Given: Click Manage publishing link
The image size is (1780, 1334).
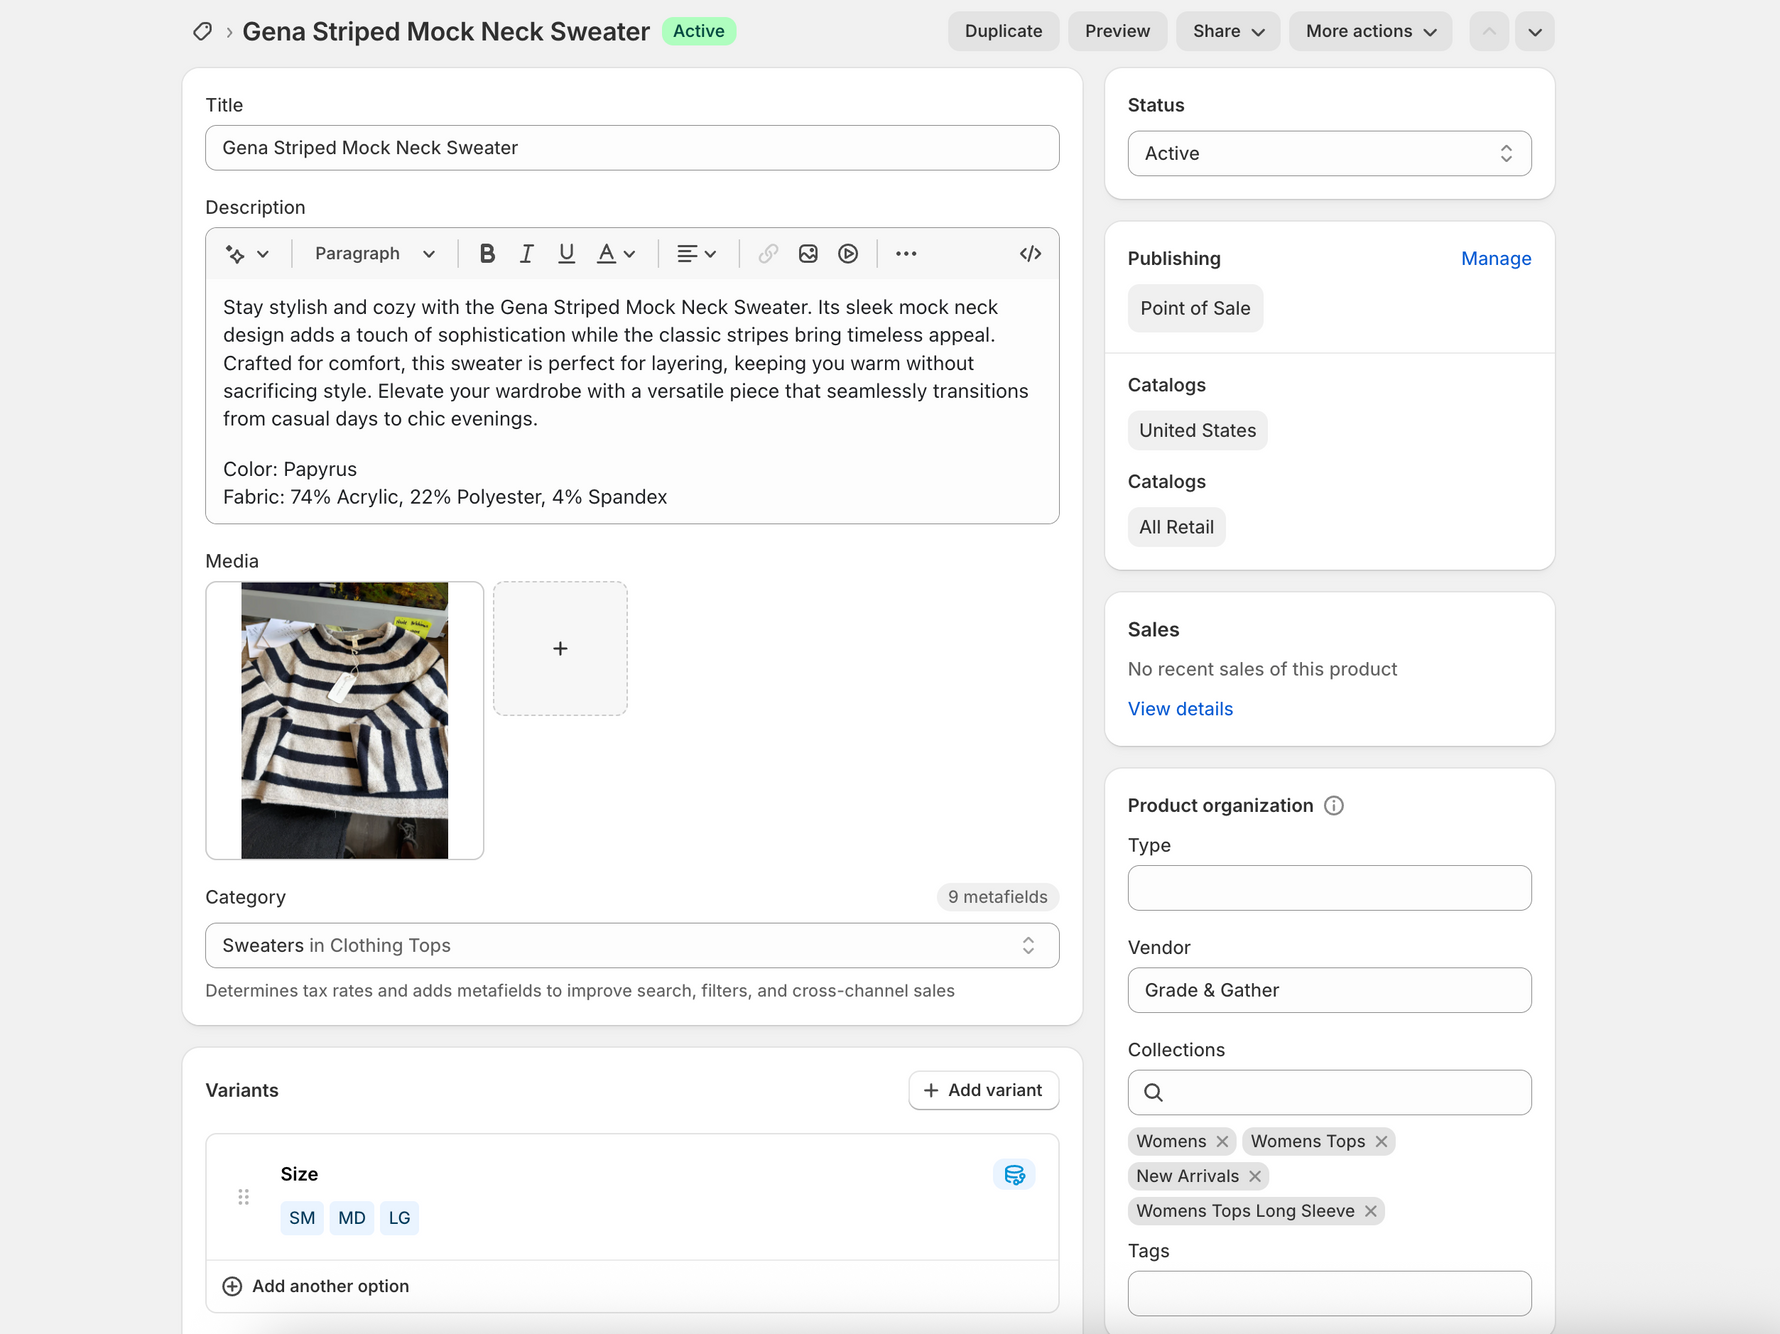Looking at the screenshot, I should pos(1496,259).
